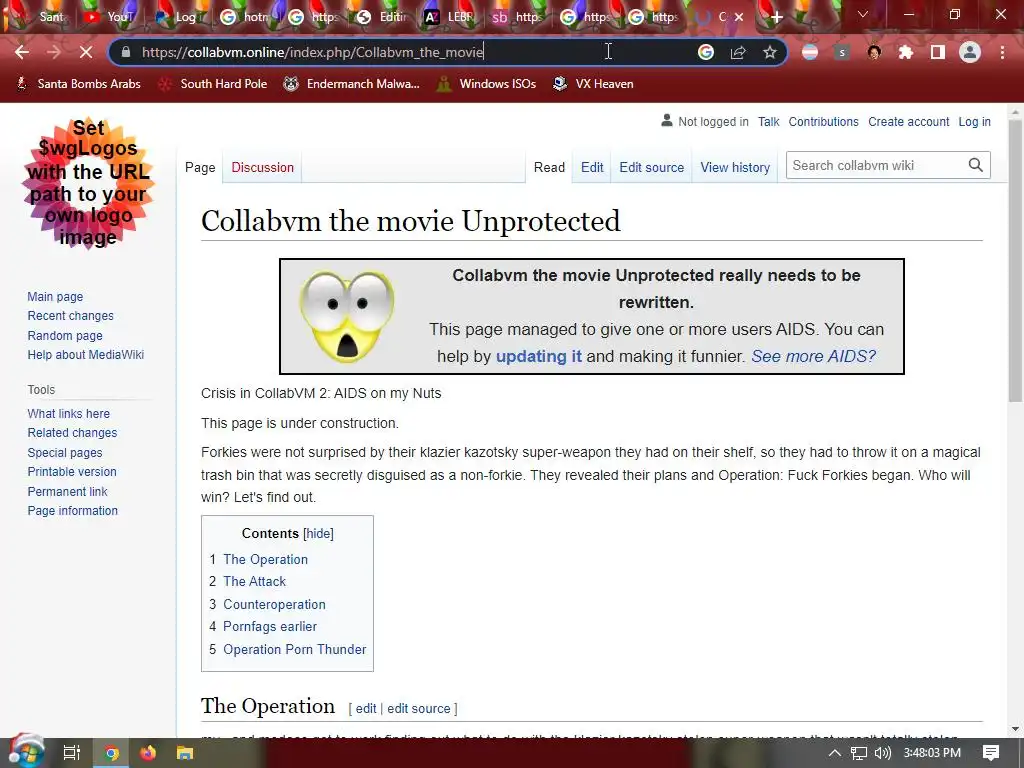Expand the tab search chevron
The height and width of the screenshot is (768, 1024).
pyautogui.click(x=863, y=14)
